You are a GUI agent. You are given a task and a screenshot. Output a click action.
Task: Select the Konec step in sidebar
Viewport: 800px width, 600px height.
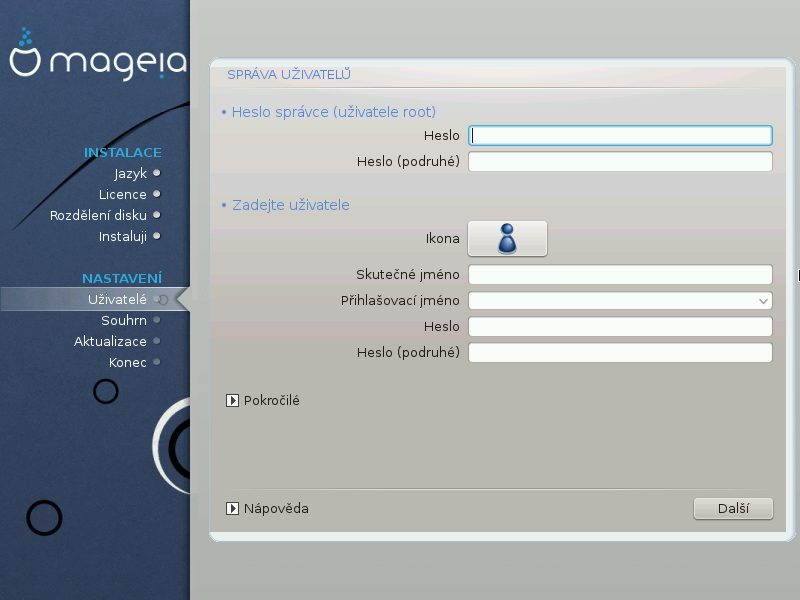(x=128, y=362)
